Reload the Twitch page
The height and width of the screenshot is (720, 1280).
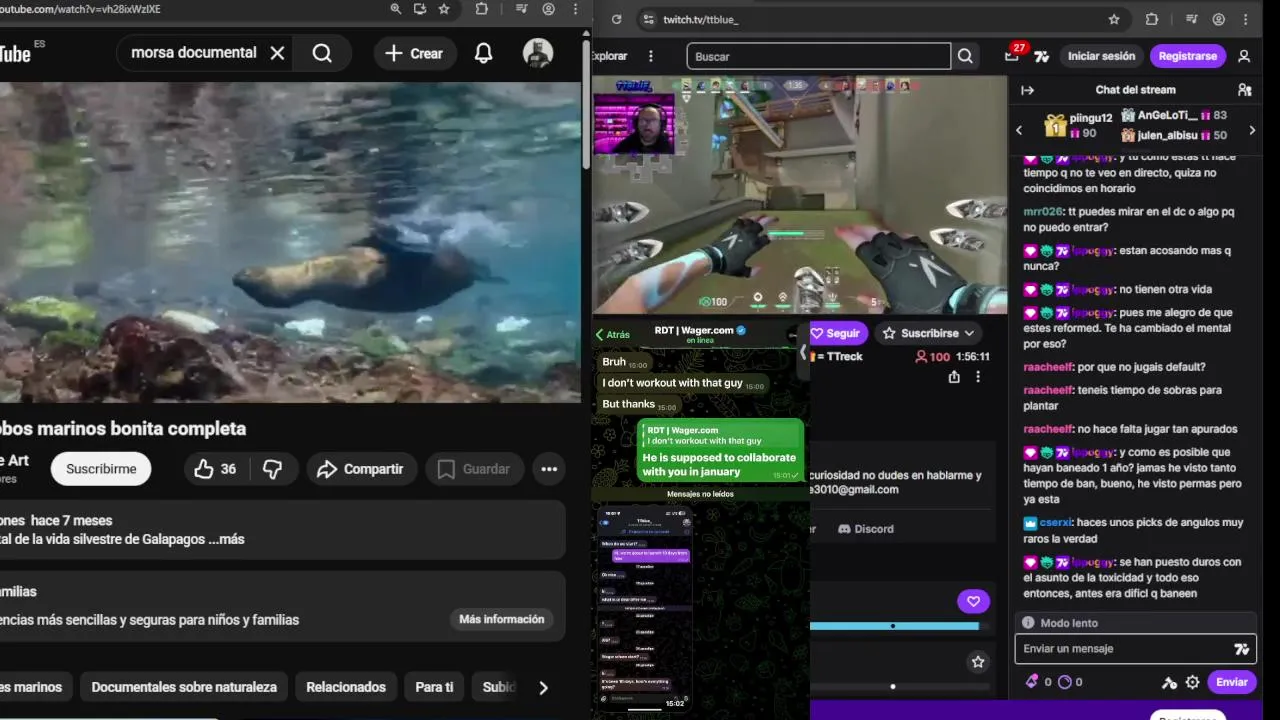(616, 19)
